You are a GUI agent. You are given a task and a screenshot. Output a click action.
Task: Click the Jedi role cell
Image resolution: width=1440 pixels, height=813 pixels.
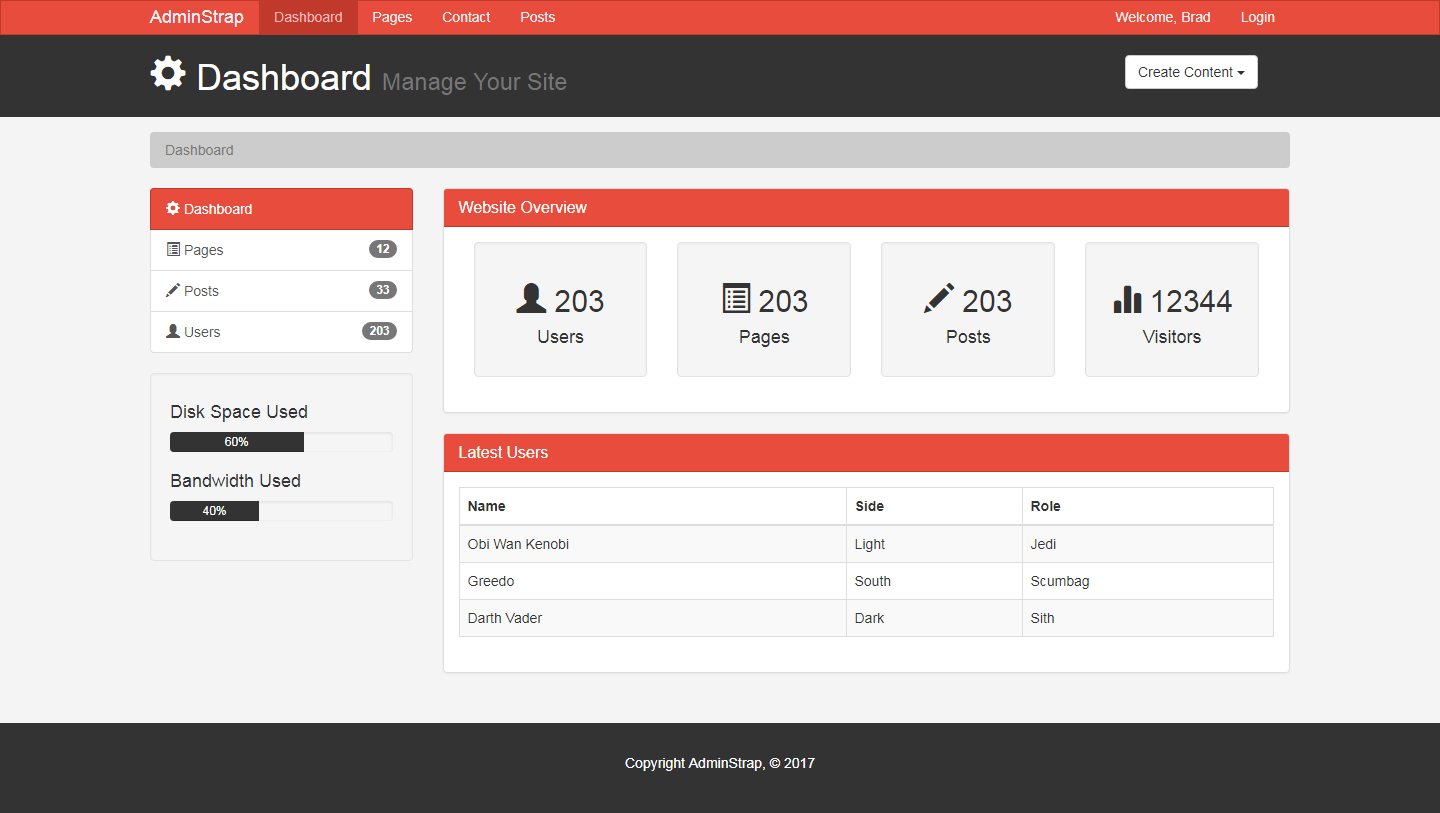pyautogui.click(x=1148, y=544)
